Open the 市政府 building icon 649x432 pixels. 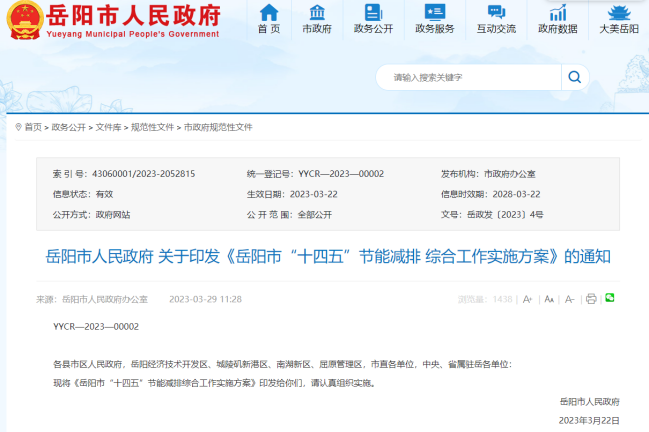[317, 14]
